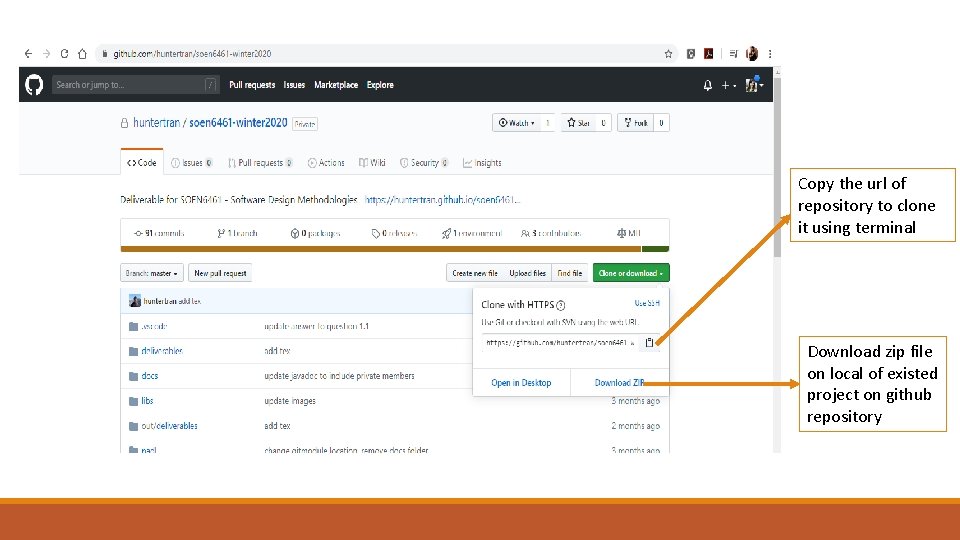960x540 pixels.
Task: View the 0 releases link
Action: 394,233
